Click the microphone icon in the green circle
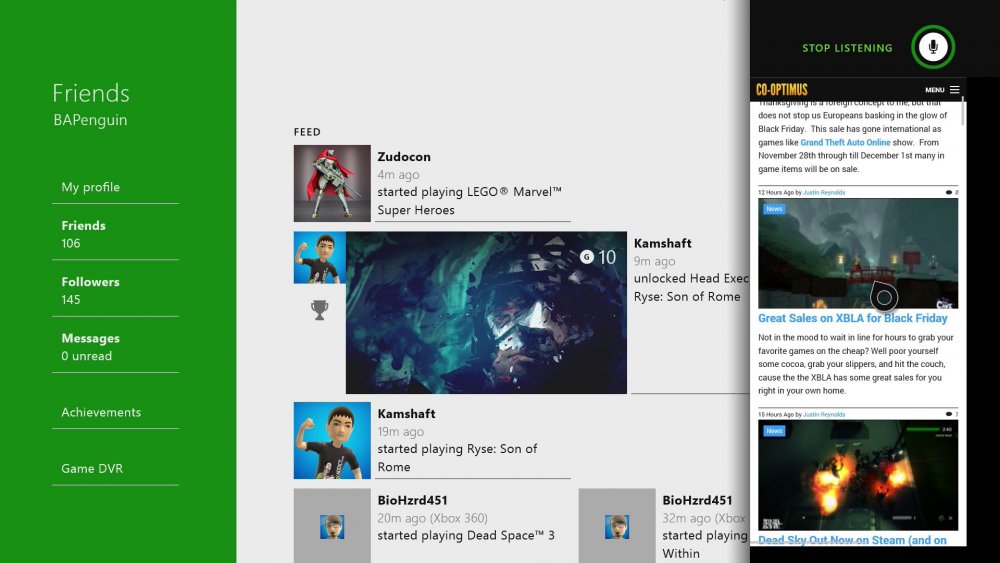 pos(933,47)
